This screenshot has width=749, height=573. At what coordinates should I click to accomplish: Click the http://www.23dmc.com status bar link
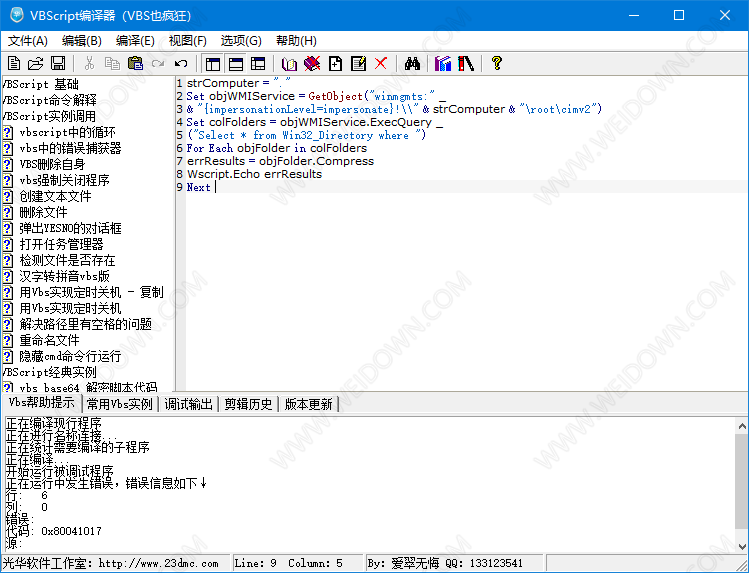click(x=159, y=563)
